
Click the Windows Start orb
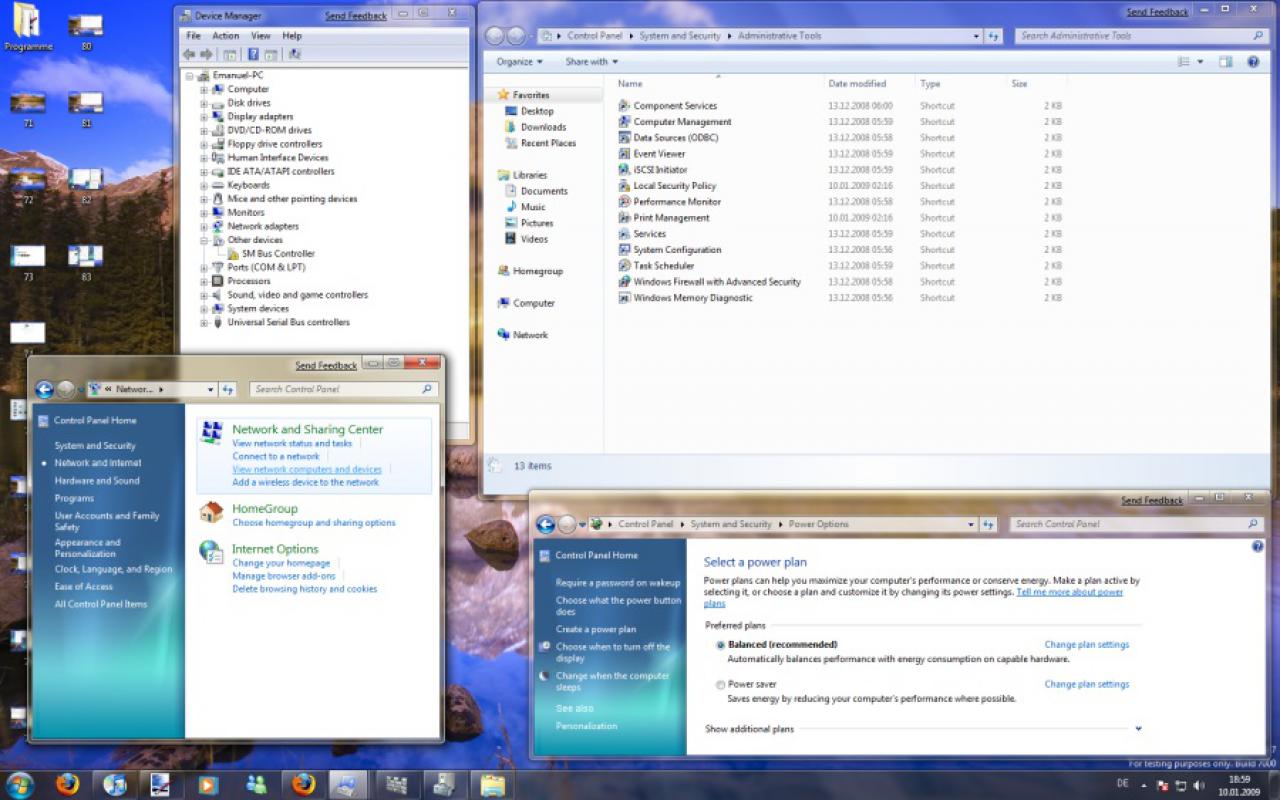20,784
